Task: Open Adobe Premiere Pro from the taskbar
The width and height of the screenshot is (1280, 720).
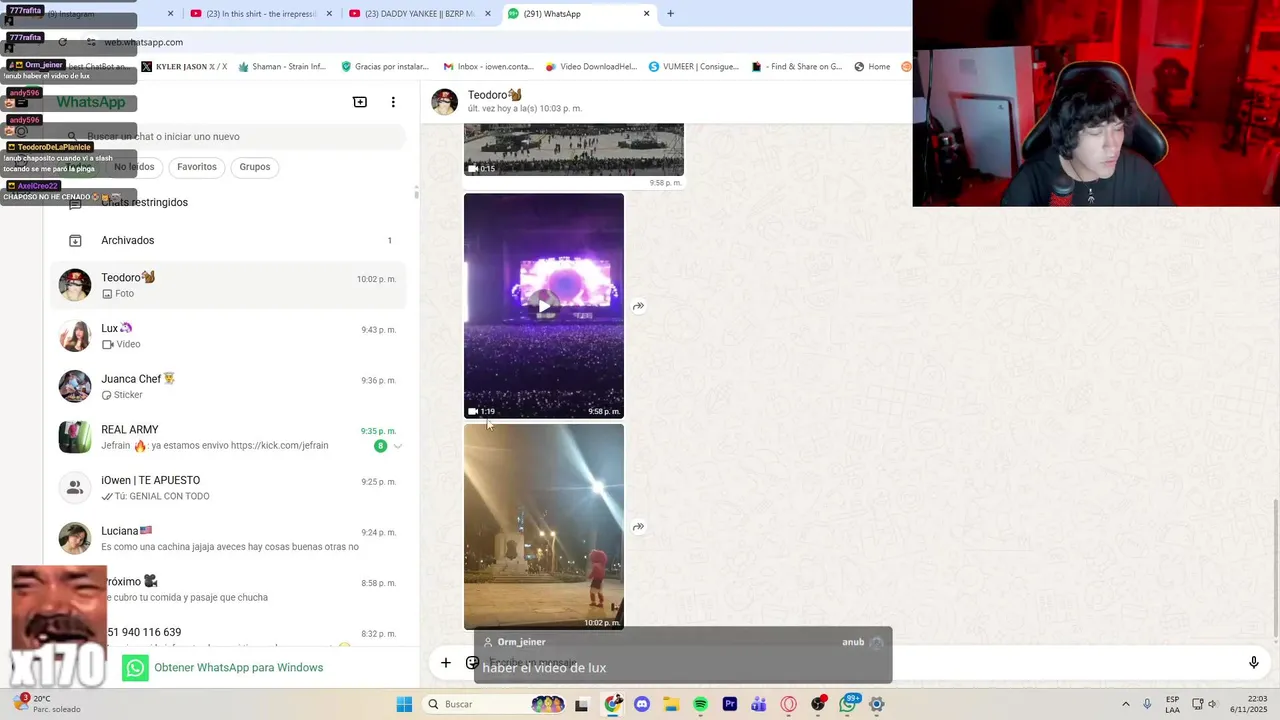Action: pos(730,704)
